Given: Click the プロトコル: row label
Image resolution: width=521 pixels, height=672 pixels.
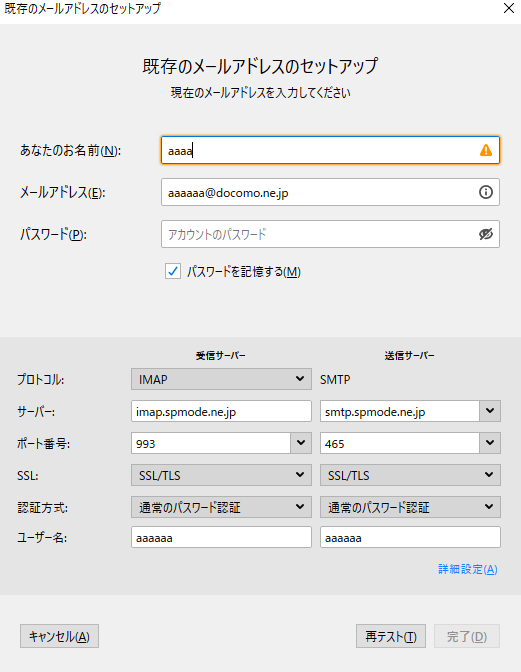Looking at the screenshot, I should (x=41, y=379).
